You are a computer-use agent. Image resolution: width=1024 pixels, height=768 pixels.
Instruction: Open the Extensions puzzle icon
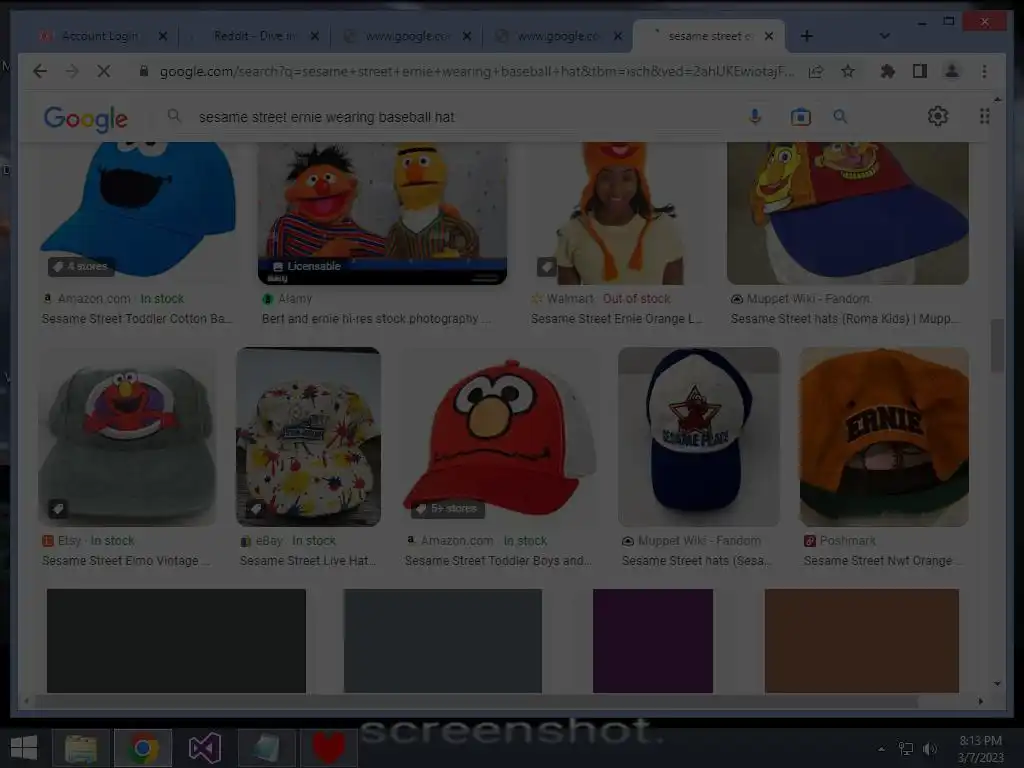(888, 71)
